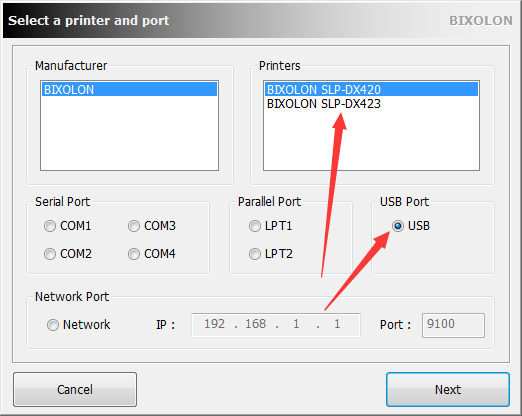This screenshot has width=522, height=416.
Task: Click the last IP octet field
Action: click(337, 324)
